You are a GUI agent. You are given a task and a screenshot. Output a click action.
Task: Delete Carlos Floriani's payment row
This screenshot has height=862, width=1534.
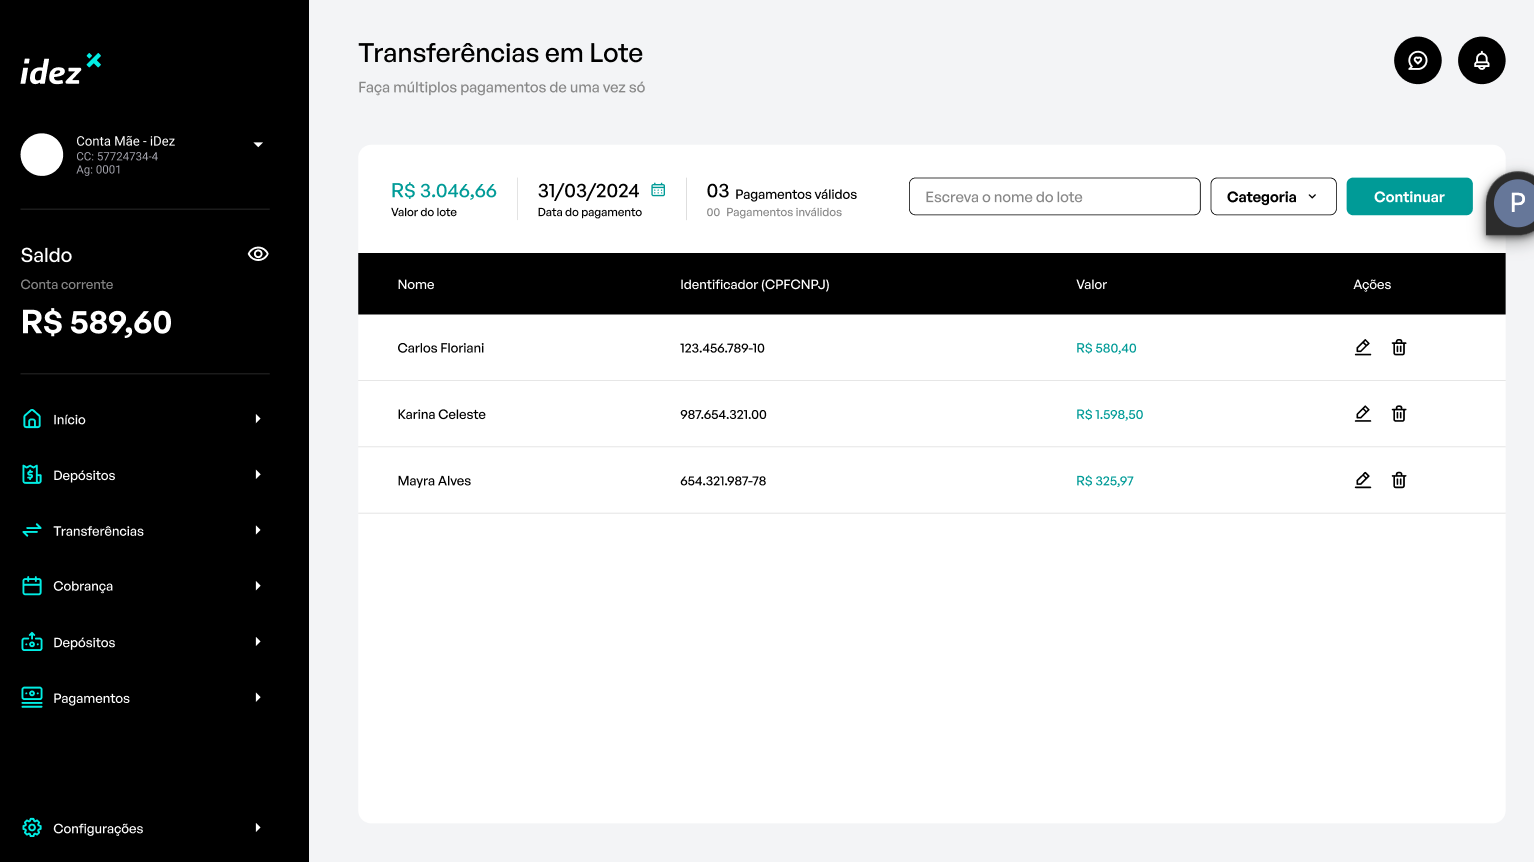[x=1399, y=347]
